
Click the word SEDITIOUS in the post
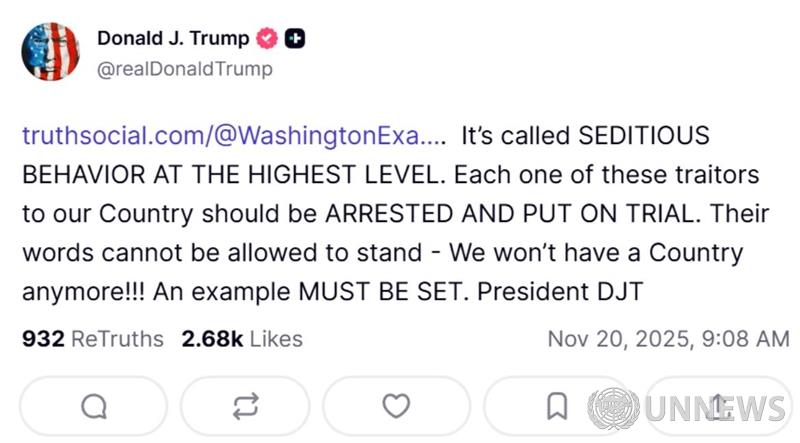point(644,135)
